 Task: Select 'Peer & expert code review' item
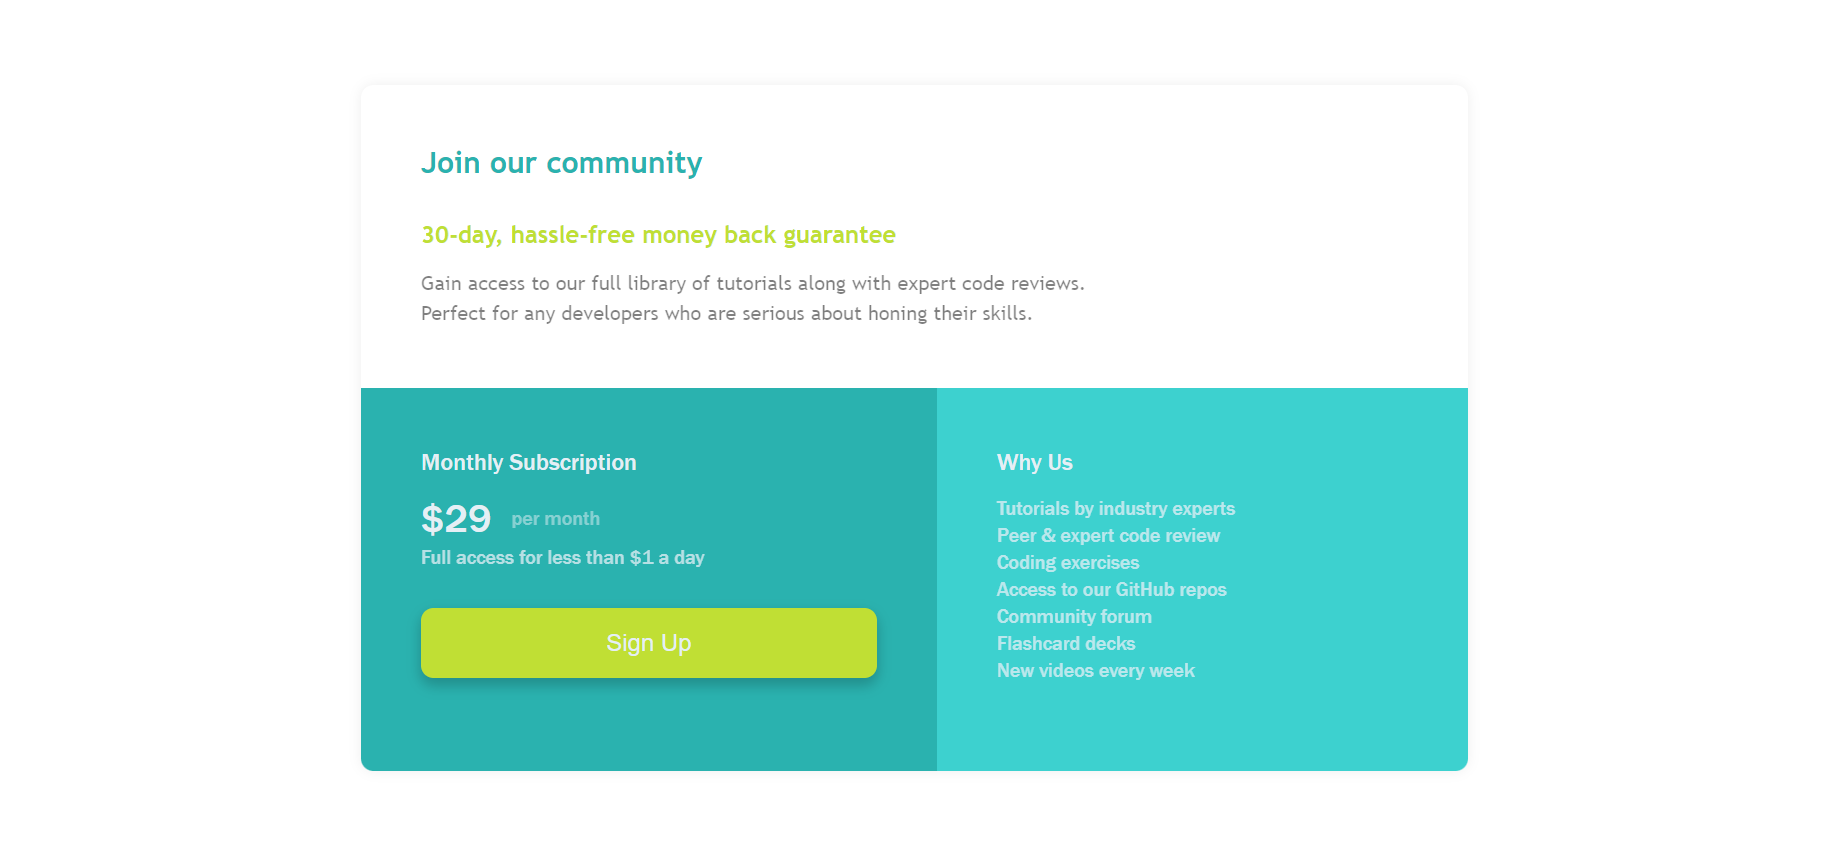coord(1108,536)
